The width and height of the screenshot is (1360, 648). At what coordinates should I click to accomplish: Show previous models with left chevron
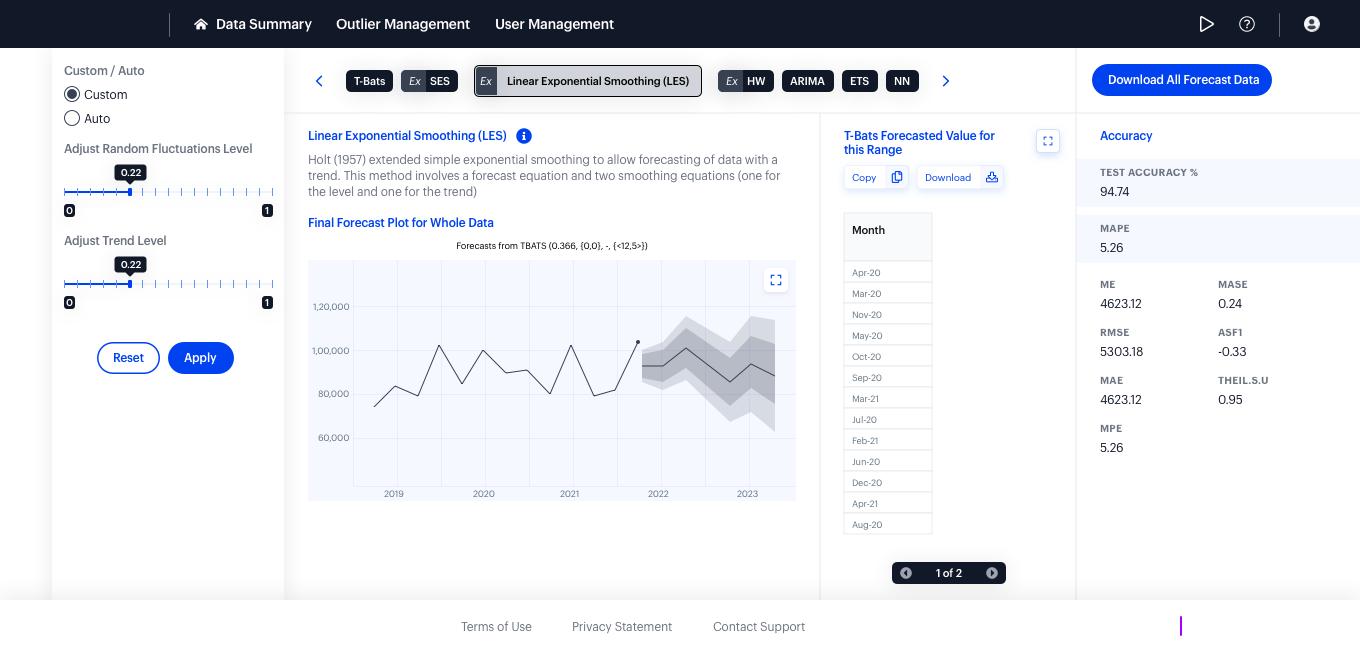pos(319,81)
